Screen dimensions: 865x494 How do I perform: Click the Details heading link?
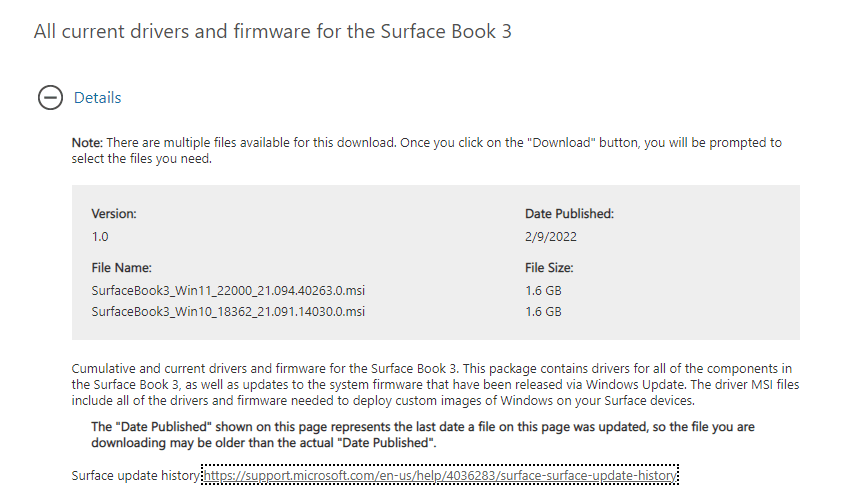[97, 98]
